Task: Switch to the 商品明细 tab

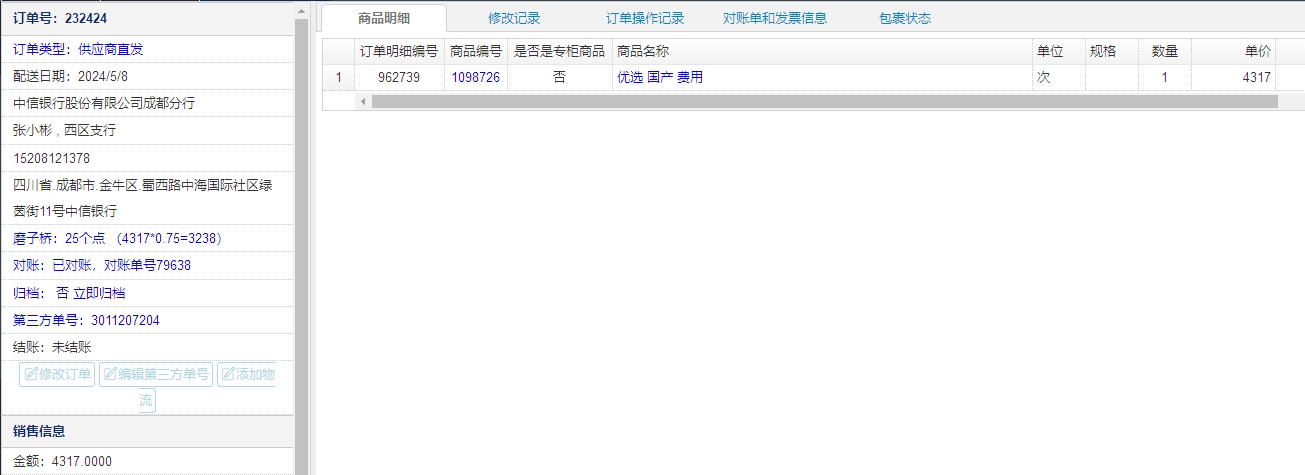Action: (384, 18)
